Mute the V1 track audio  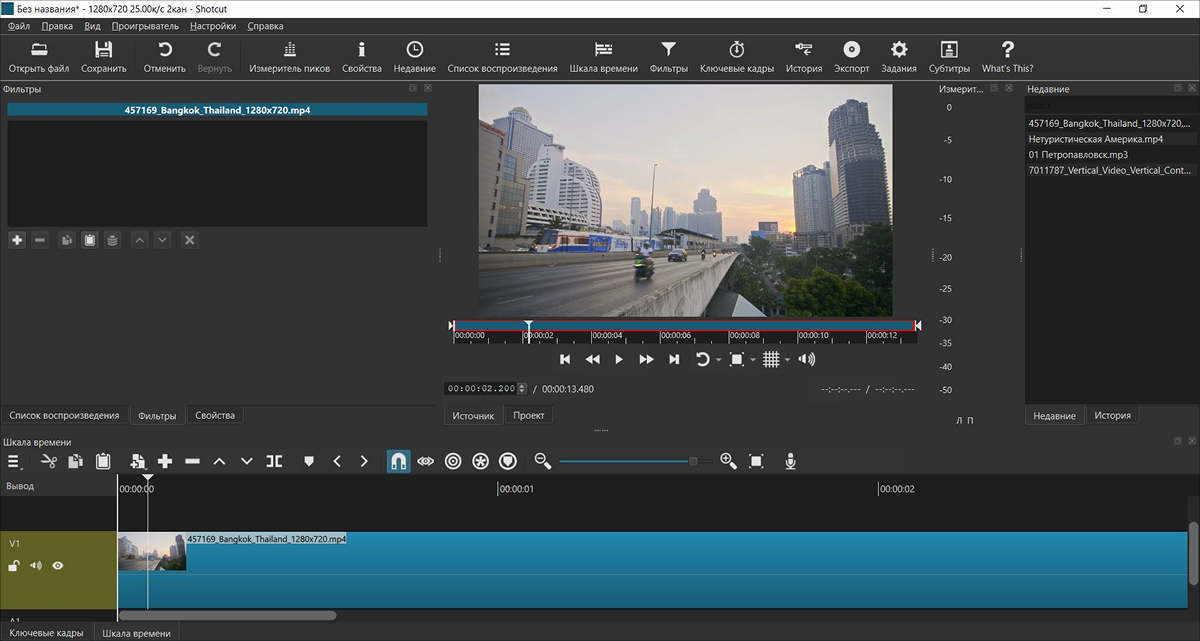[x=36, y=566]
